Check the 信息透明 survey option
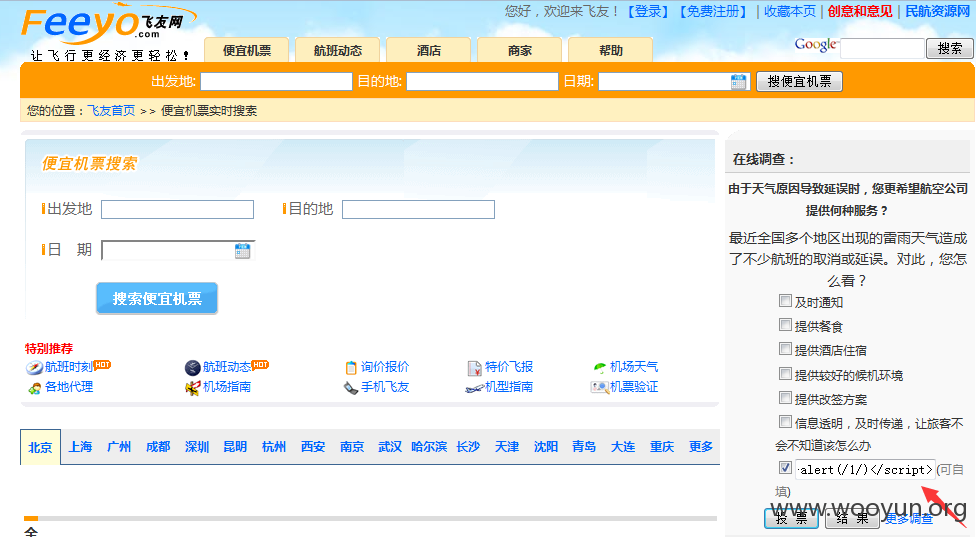 [786, 422]
